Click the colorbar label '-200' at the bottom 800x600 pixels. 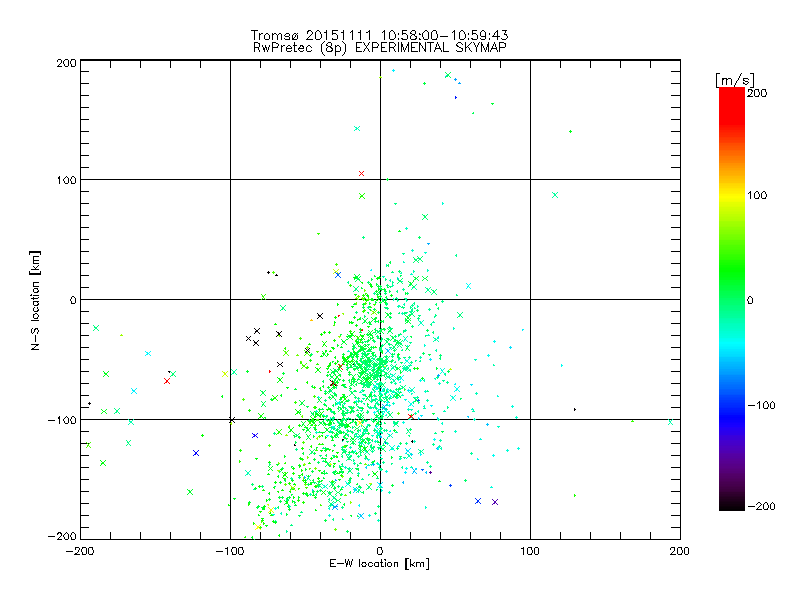tap(761, 506)
